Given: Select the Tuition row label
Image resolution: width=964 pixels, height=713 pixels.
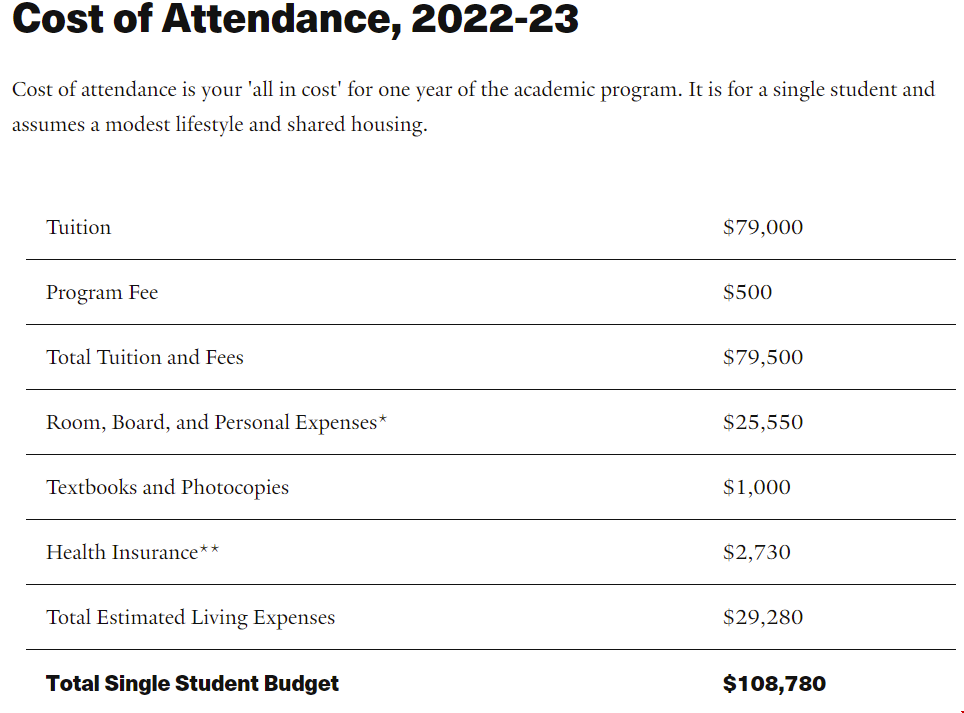Looking at the screenshot, I should [79, 227].
